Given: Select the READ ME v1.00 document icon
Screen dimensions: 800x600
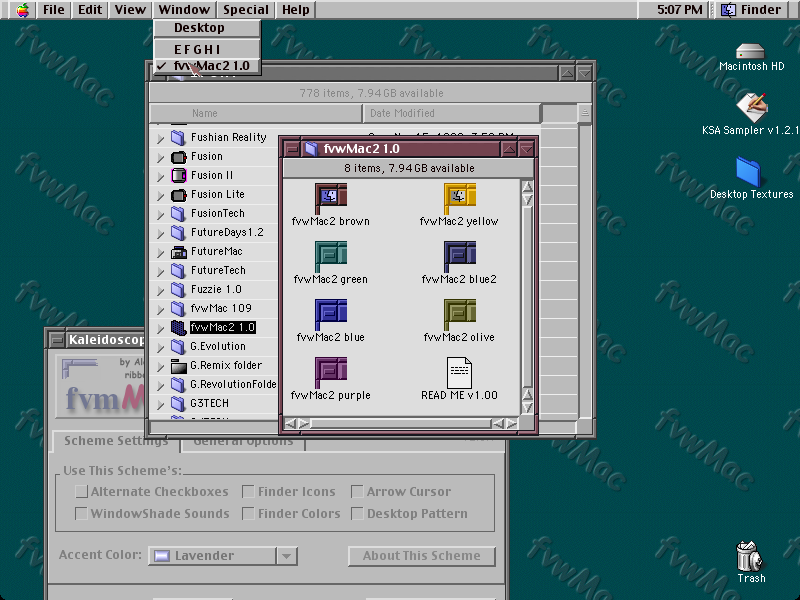Looking at the screenshot, I should (x=459, y=372).
